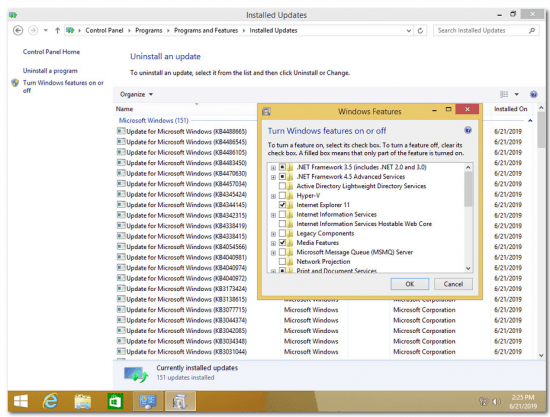
Task: Click the Control Panel breadcrumb
Action: click(x=104, y=31)
